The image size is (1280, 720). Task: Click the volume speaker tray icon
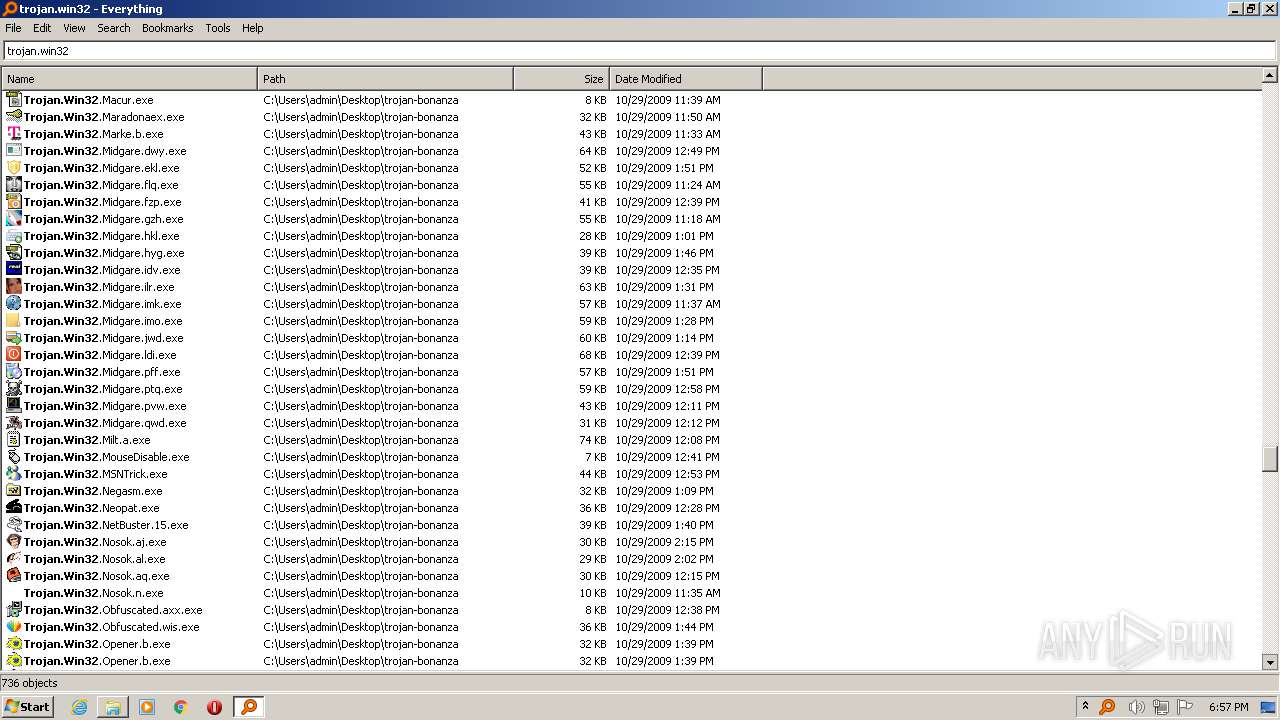(1136, 707)
